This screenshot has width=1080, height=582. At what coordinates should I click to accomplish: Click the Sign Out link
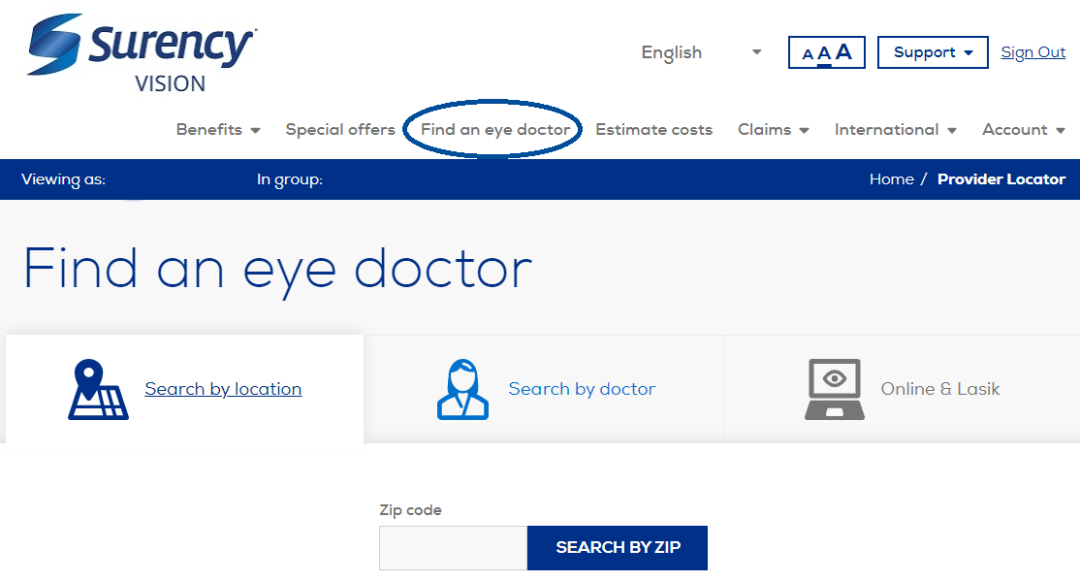1033,53
